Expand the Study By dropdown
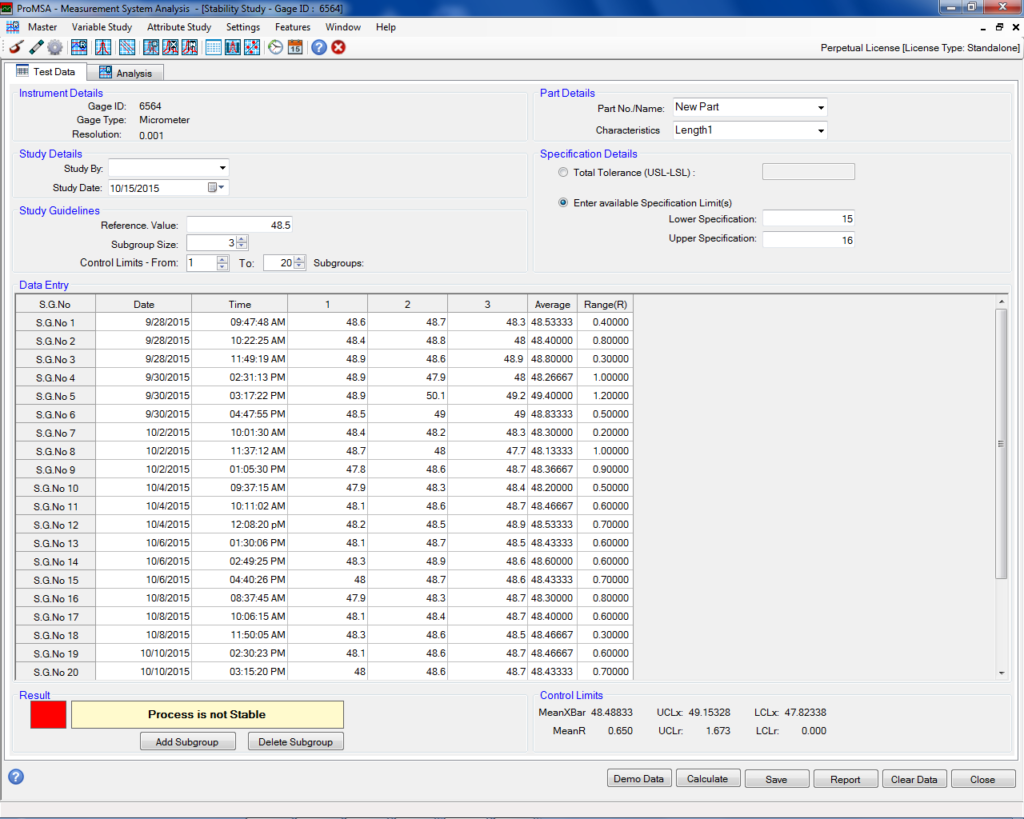 [x=222, y=168]
